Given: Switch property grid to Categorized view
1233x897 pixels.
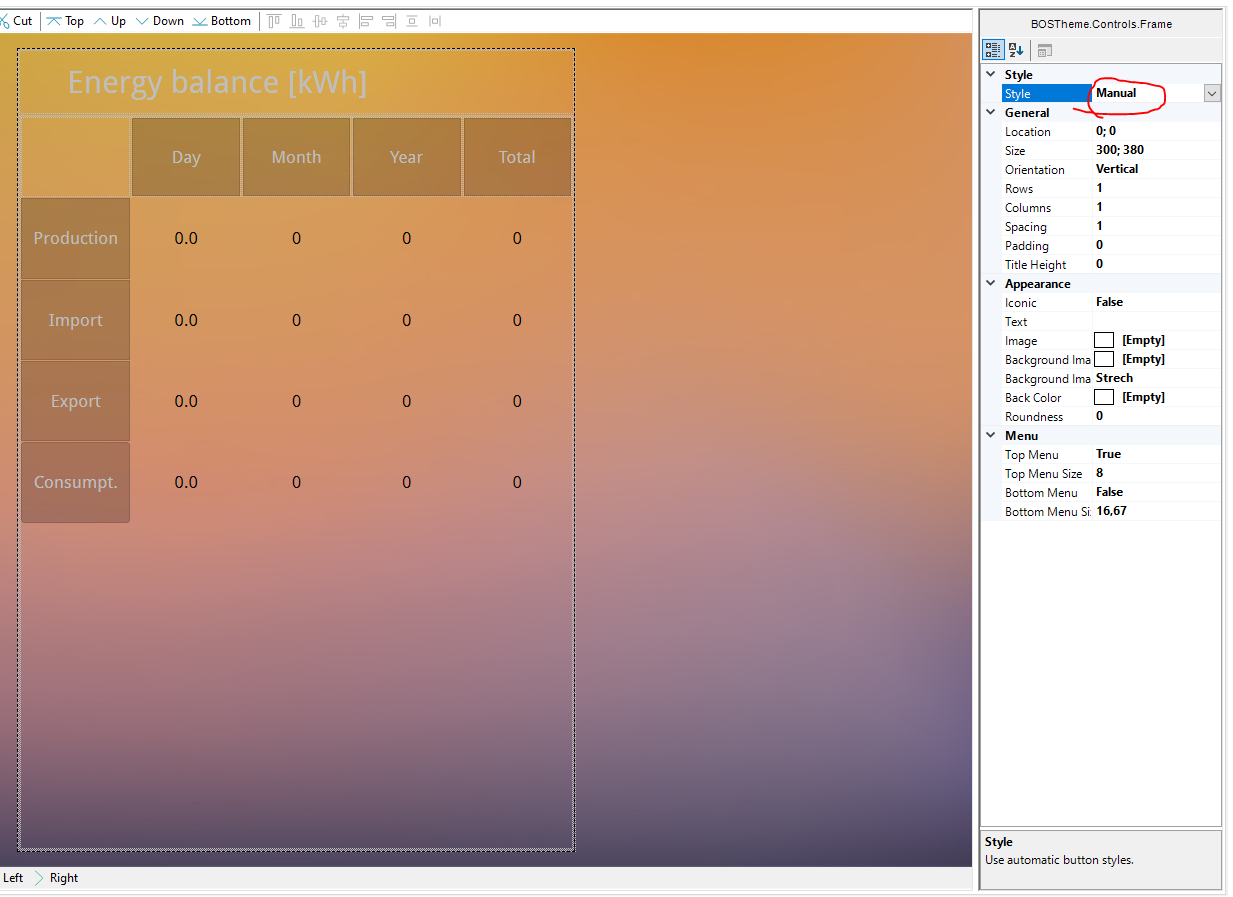Looking at the screenshot, I should [x=993, y=50].
